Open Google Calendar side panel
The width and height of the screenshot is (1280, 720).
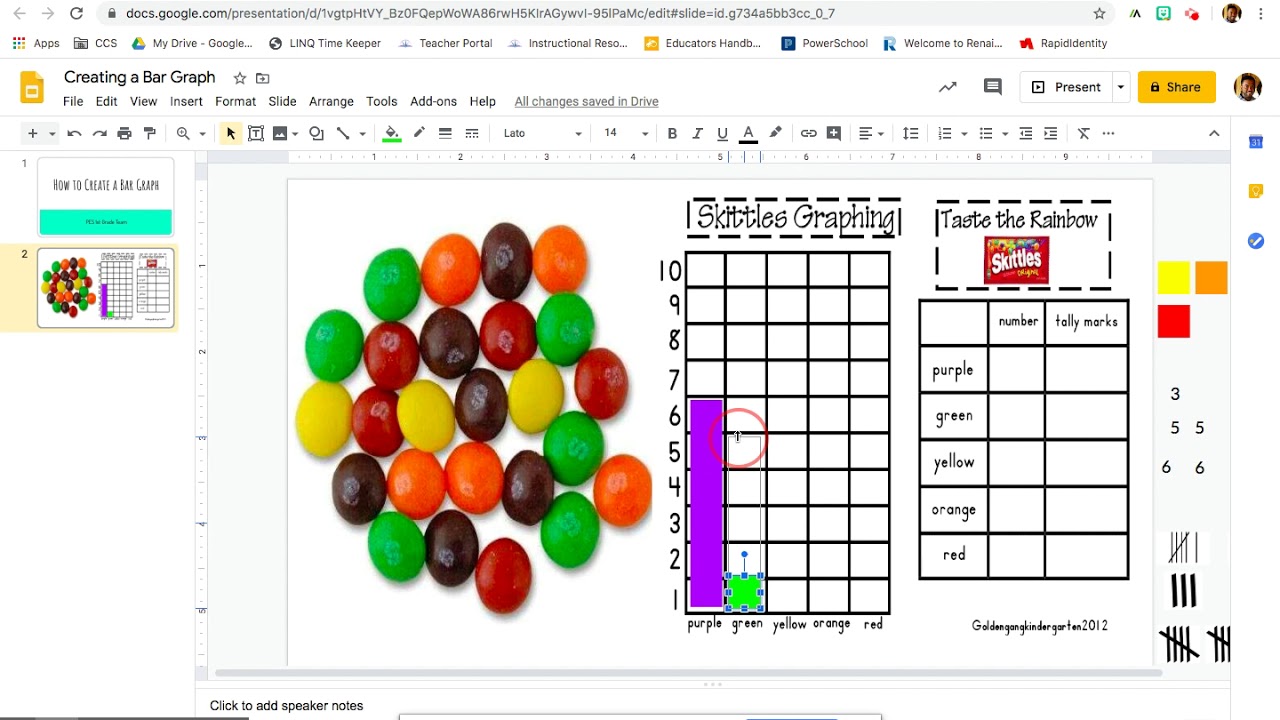point(1256,142)
